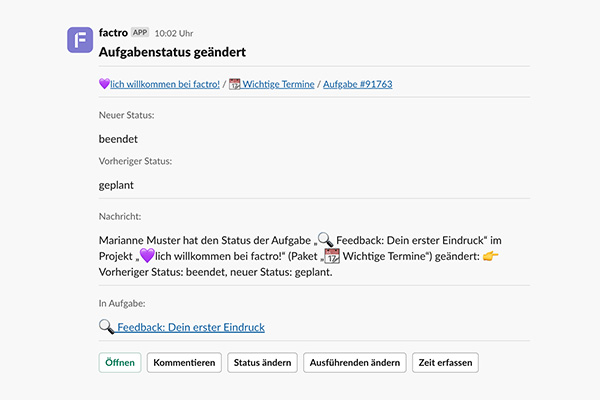Viewport: 600px width, 400px height.
Task: Click the purple heart emoji in breadcrumb
Action: pos(104,83)
